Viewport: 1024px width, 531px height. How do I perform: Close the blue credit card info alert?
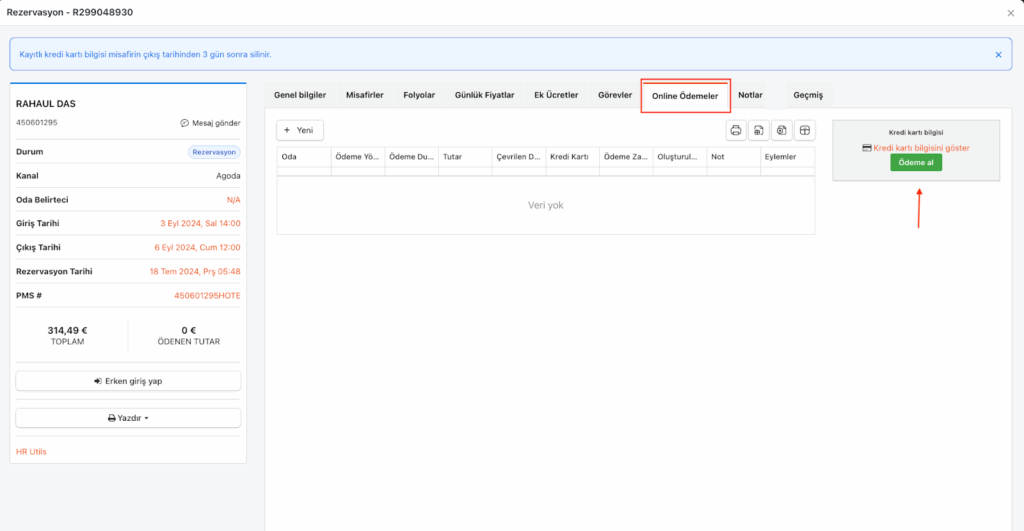coord(997,55)
